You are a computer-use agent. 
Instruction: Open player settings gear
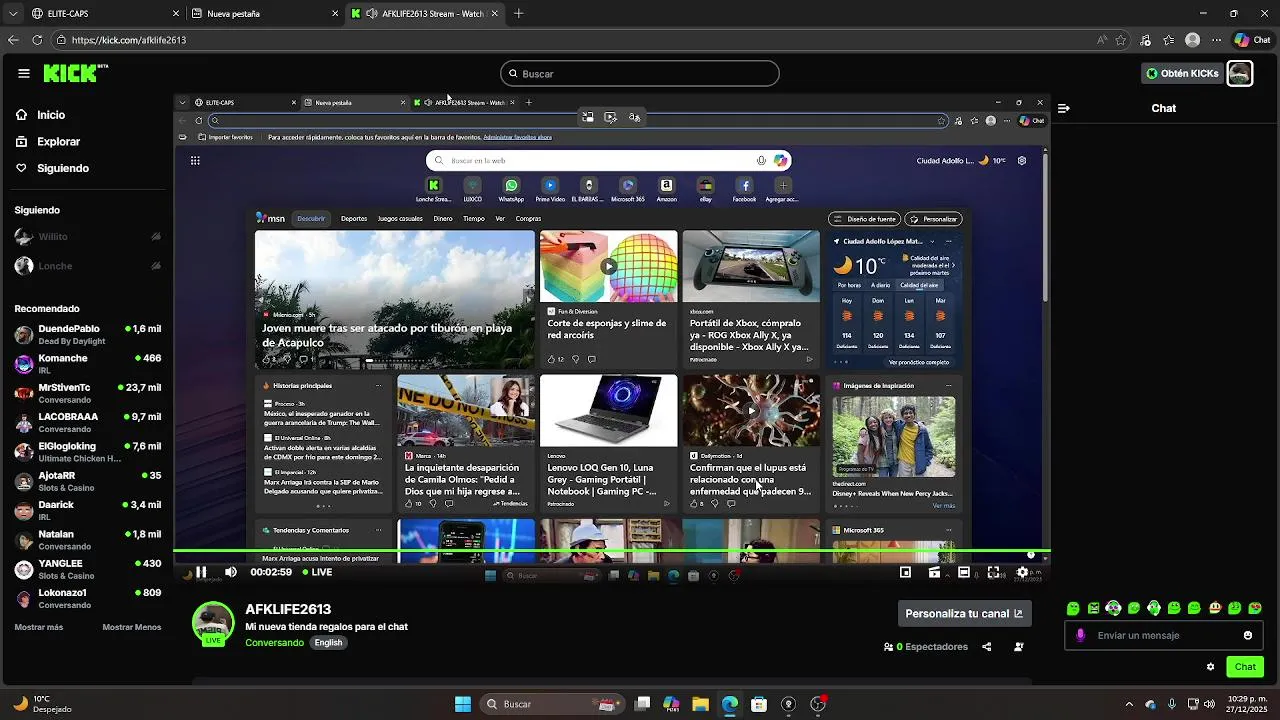[x=1022, y=572]
